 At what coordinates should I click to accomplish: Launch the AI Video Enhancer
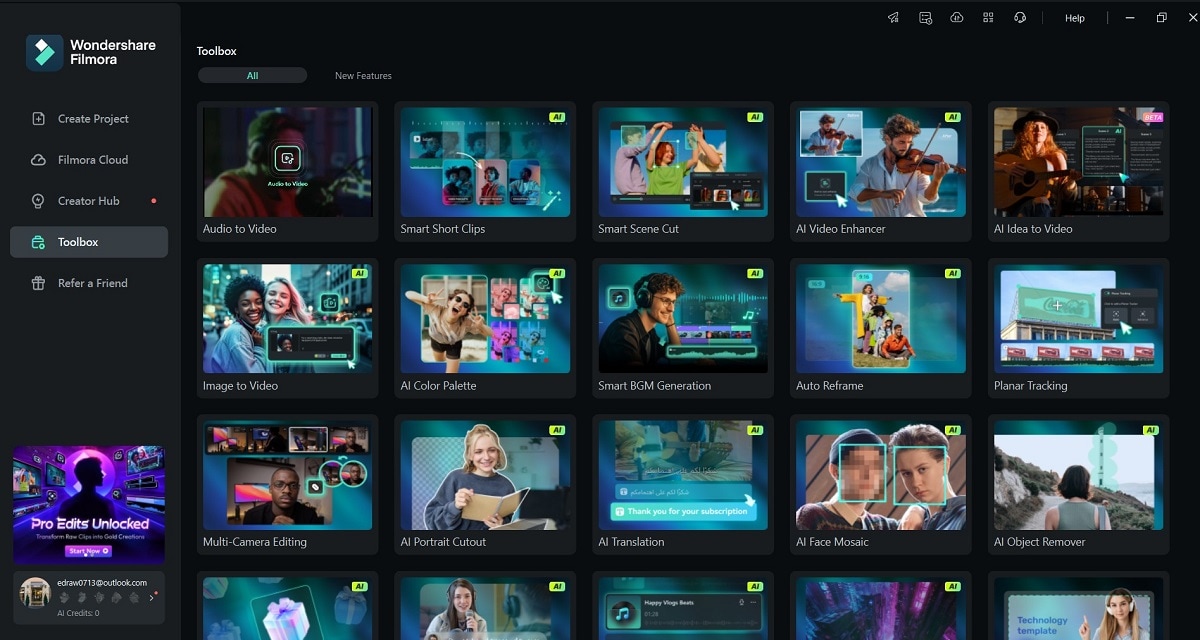tap(881, 171)
